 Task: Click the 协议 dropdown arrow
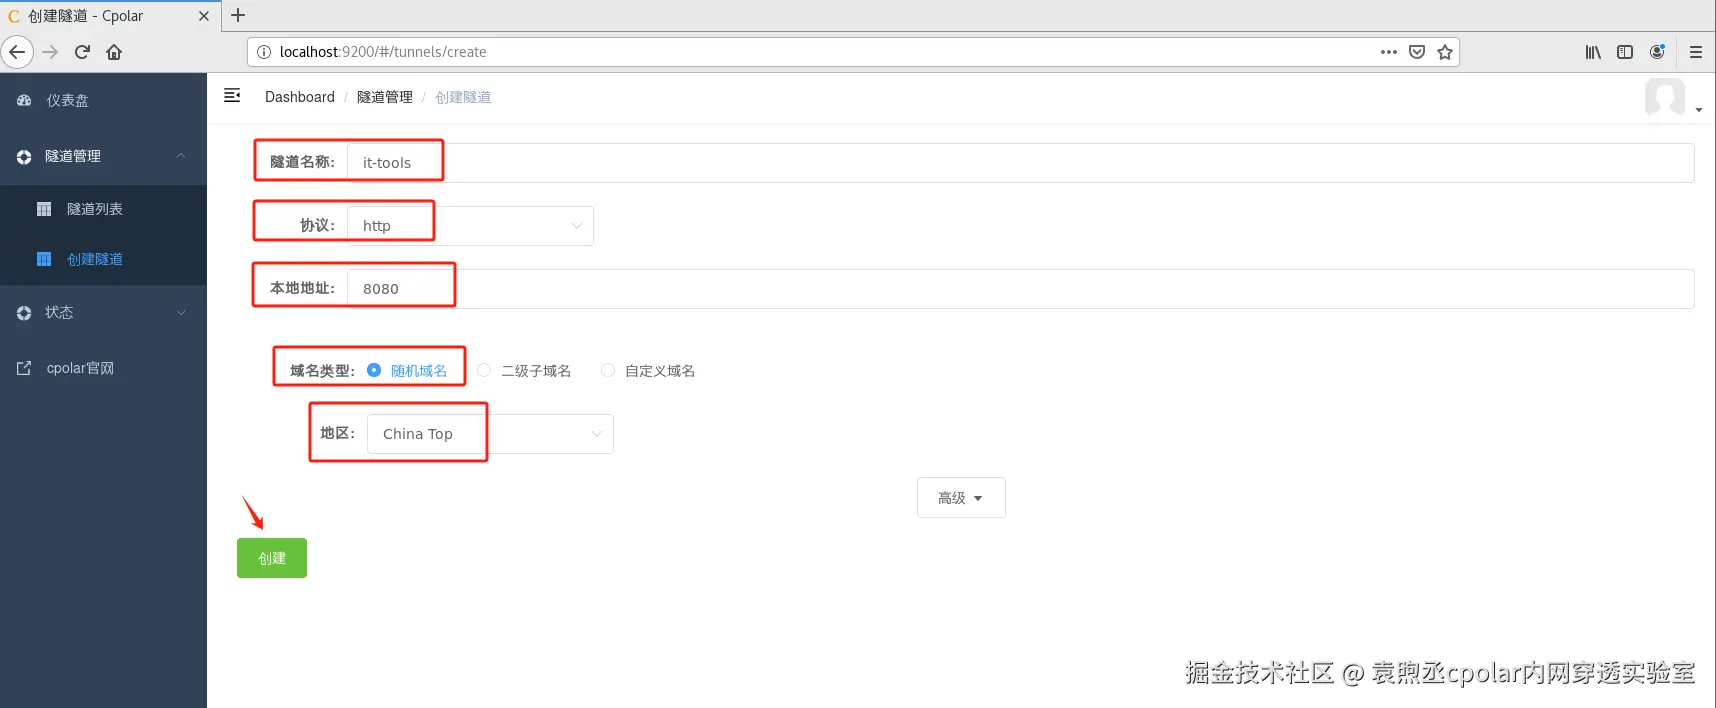[577, 226]
